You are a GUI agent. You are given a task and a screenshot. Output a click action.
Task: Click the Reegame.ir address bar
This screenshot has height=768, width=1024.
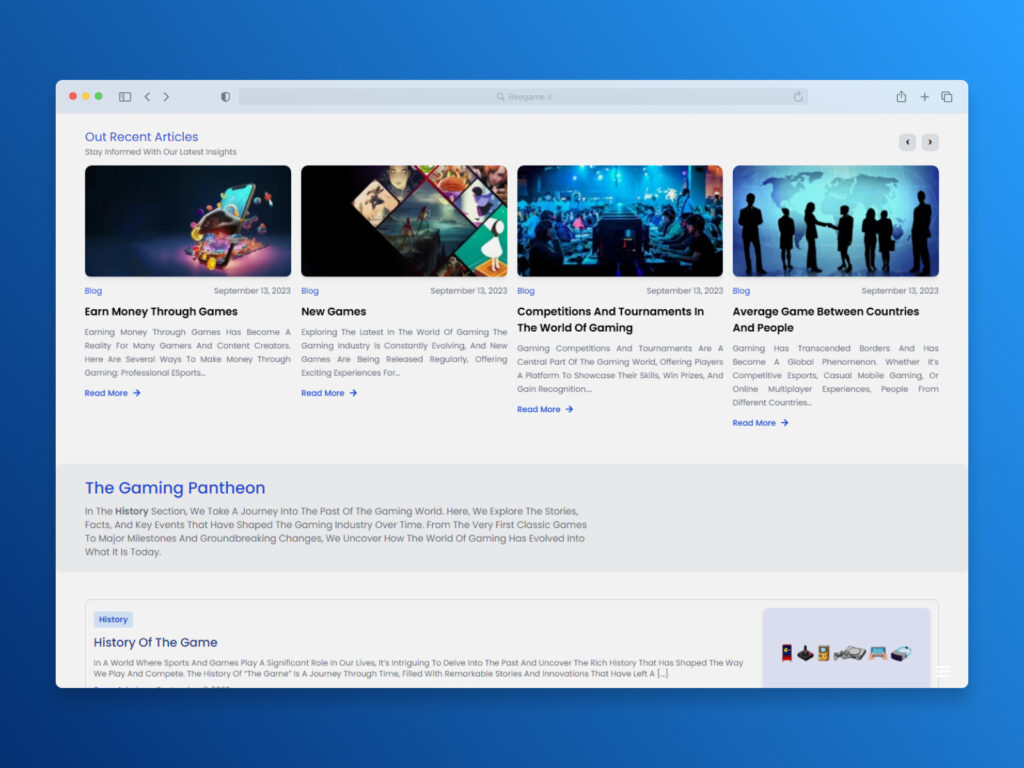click(x=523, y=97)
